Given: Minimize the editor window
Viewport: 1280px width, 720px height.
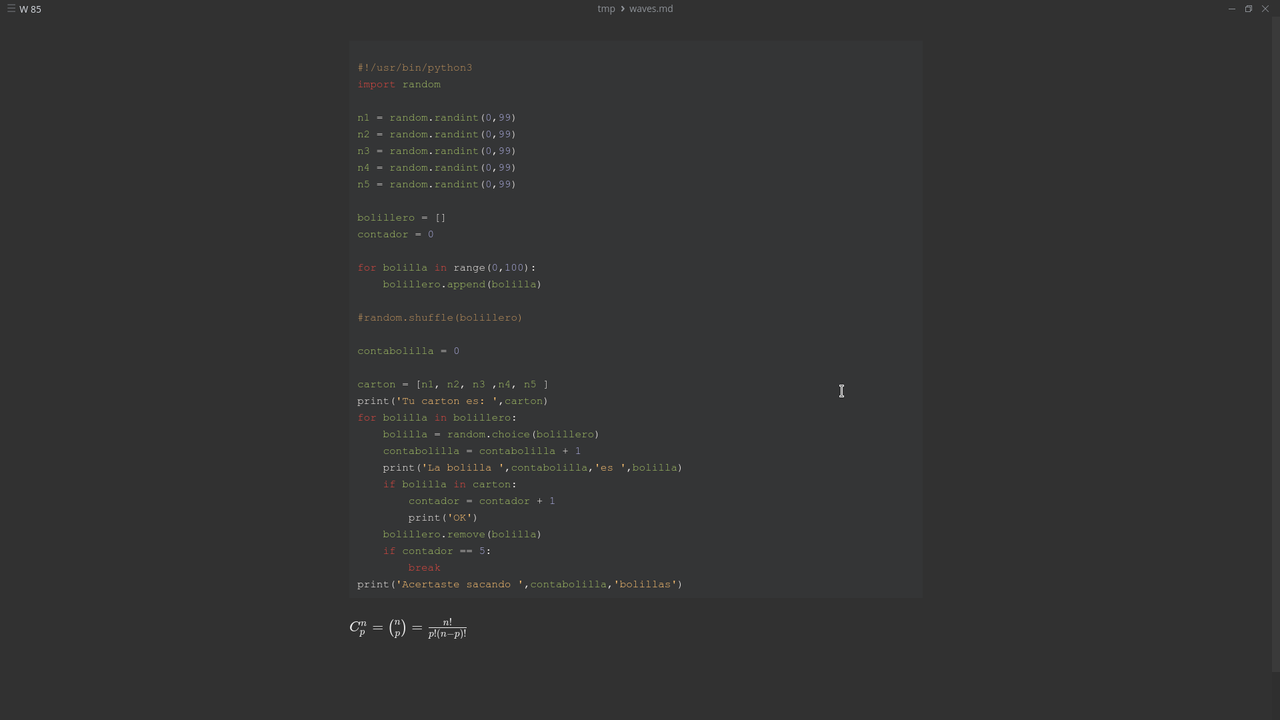Looking at the screenshot, I should click(x=1231, y=9).
